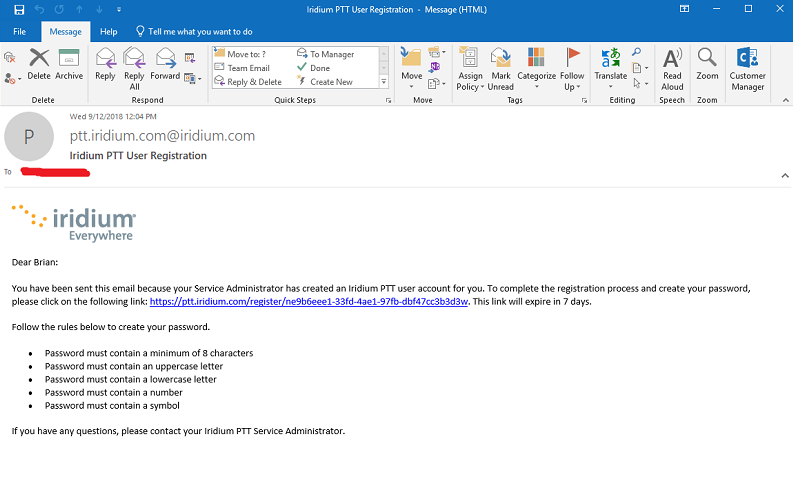793x488 pixels.
Task: Open the Help ribbon tab
Action: click(x=108, y=31)
